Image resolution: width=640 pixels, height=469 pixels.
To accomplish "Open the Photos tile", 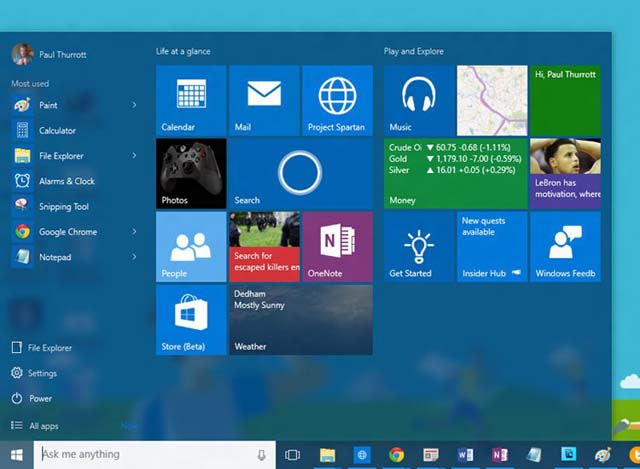I will click(x=191, y=173).
